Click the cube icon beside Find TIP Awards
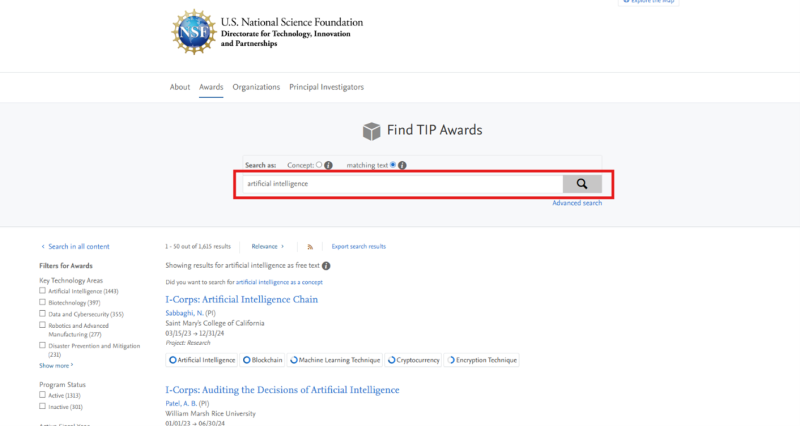Viewport: 800px width, 426px height. coord(371,131)
